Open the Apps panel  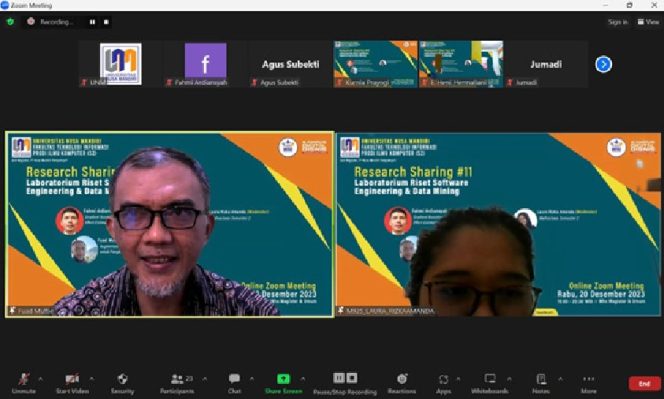pos(443,383)
